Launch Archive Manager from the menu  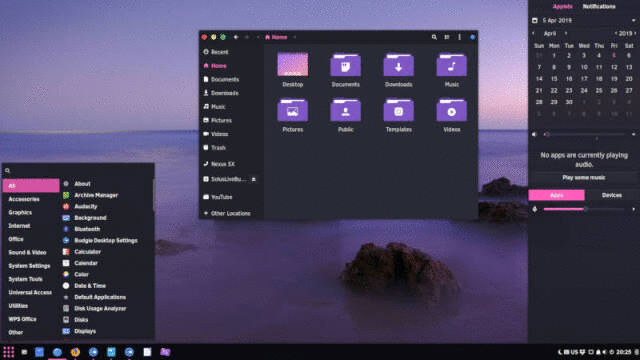coord(106,195)
